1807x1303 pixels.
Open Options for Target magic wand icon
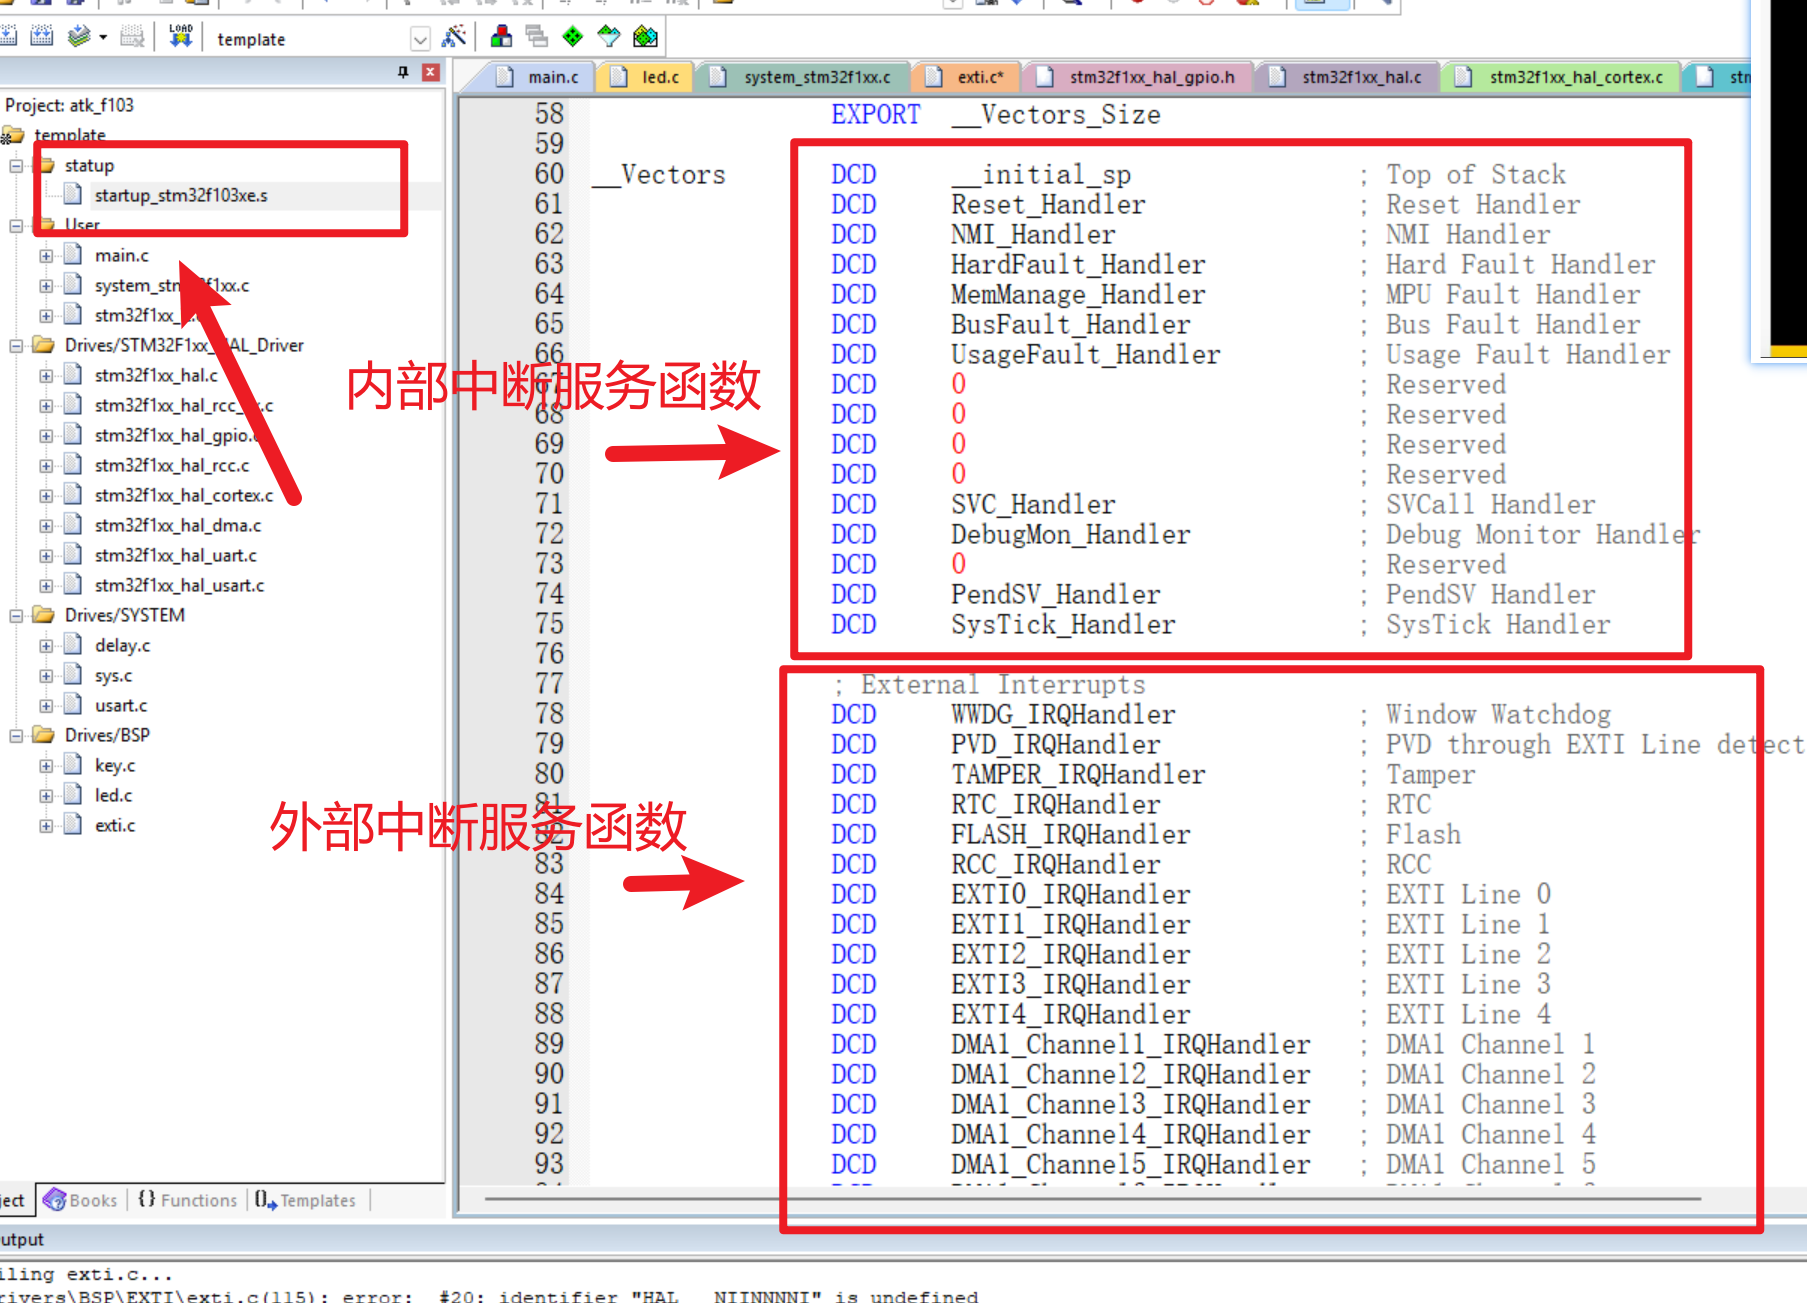click(454, 37)
